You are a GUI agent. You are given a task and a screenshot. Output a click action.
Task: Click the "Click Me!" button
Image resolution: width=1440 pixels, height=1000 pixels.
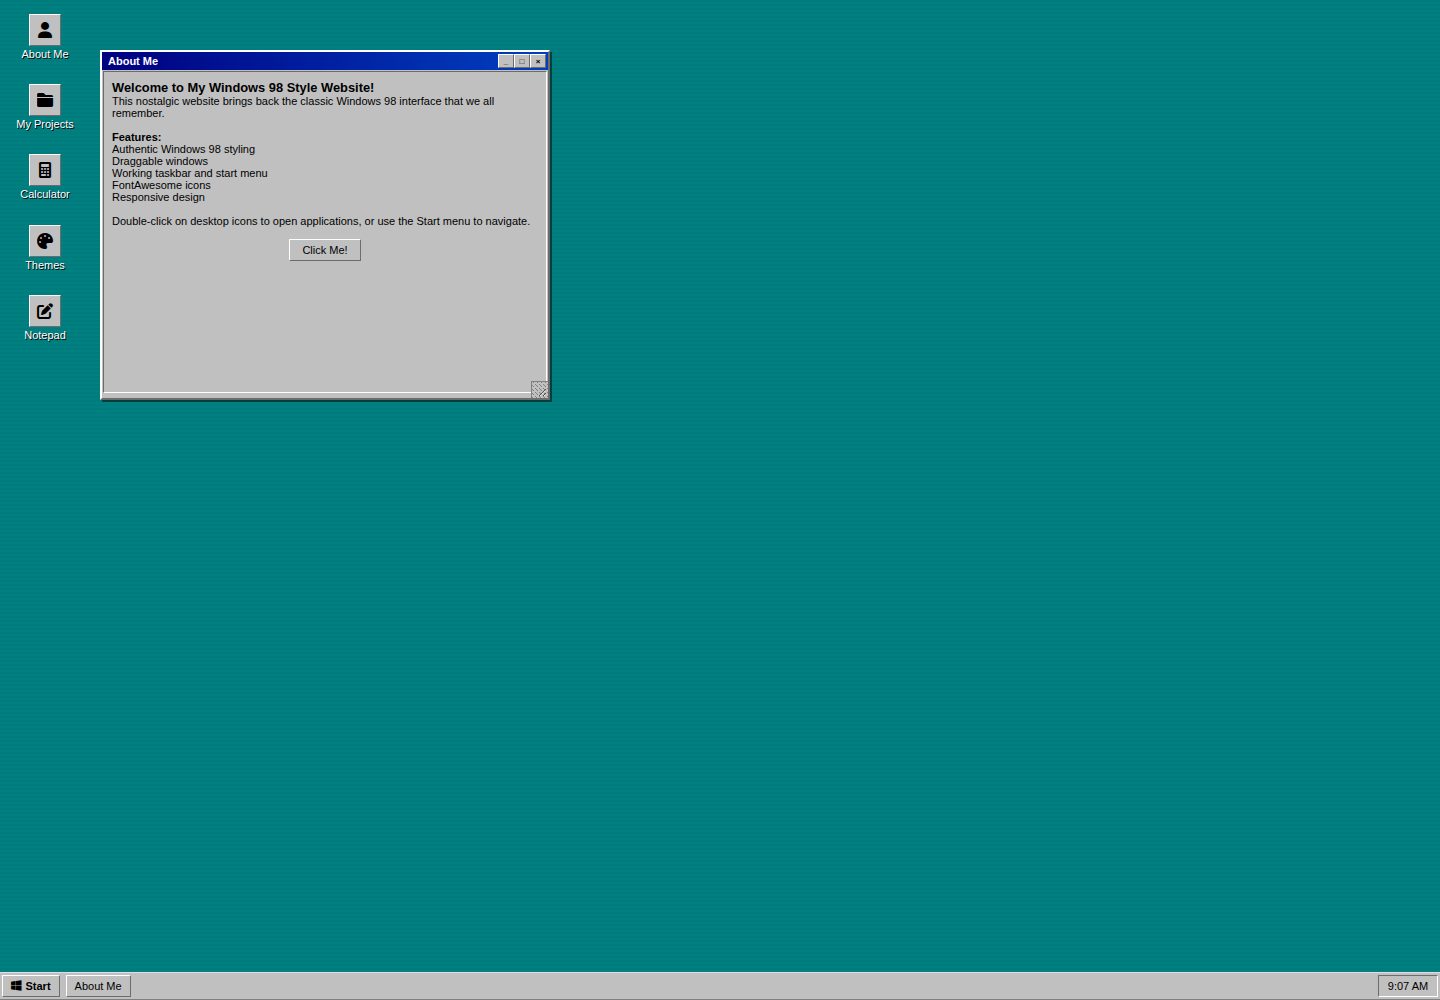[x=325, y=250]
